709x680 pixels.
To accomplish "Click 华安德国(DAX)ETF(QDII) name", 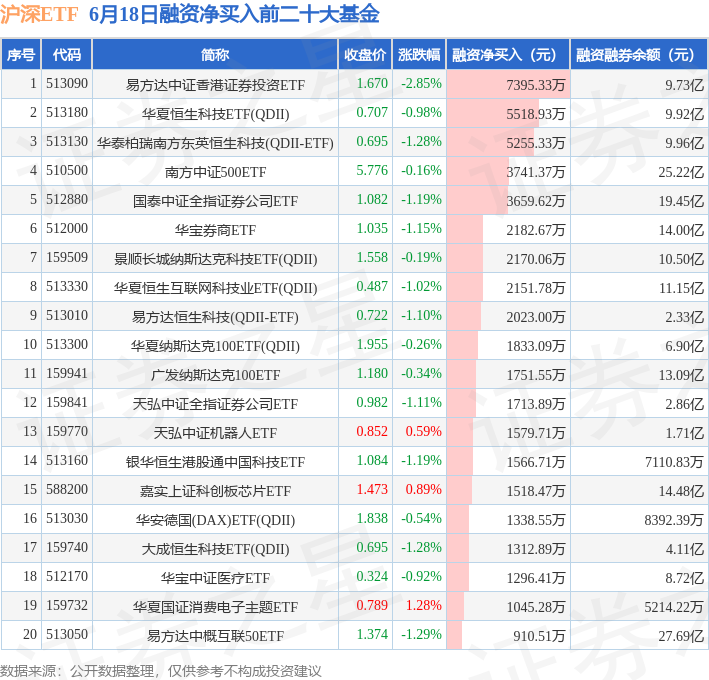I will 215,519.
